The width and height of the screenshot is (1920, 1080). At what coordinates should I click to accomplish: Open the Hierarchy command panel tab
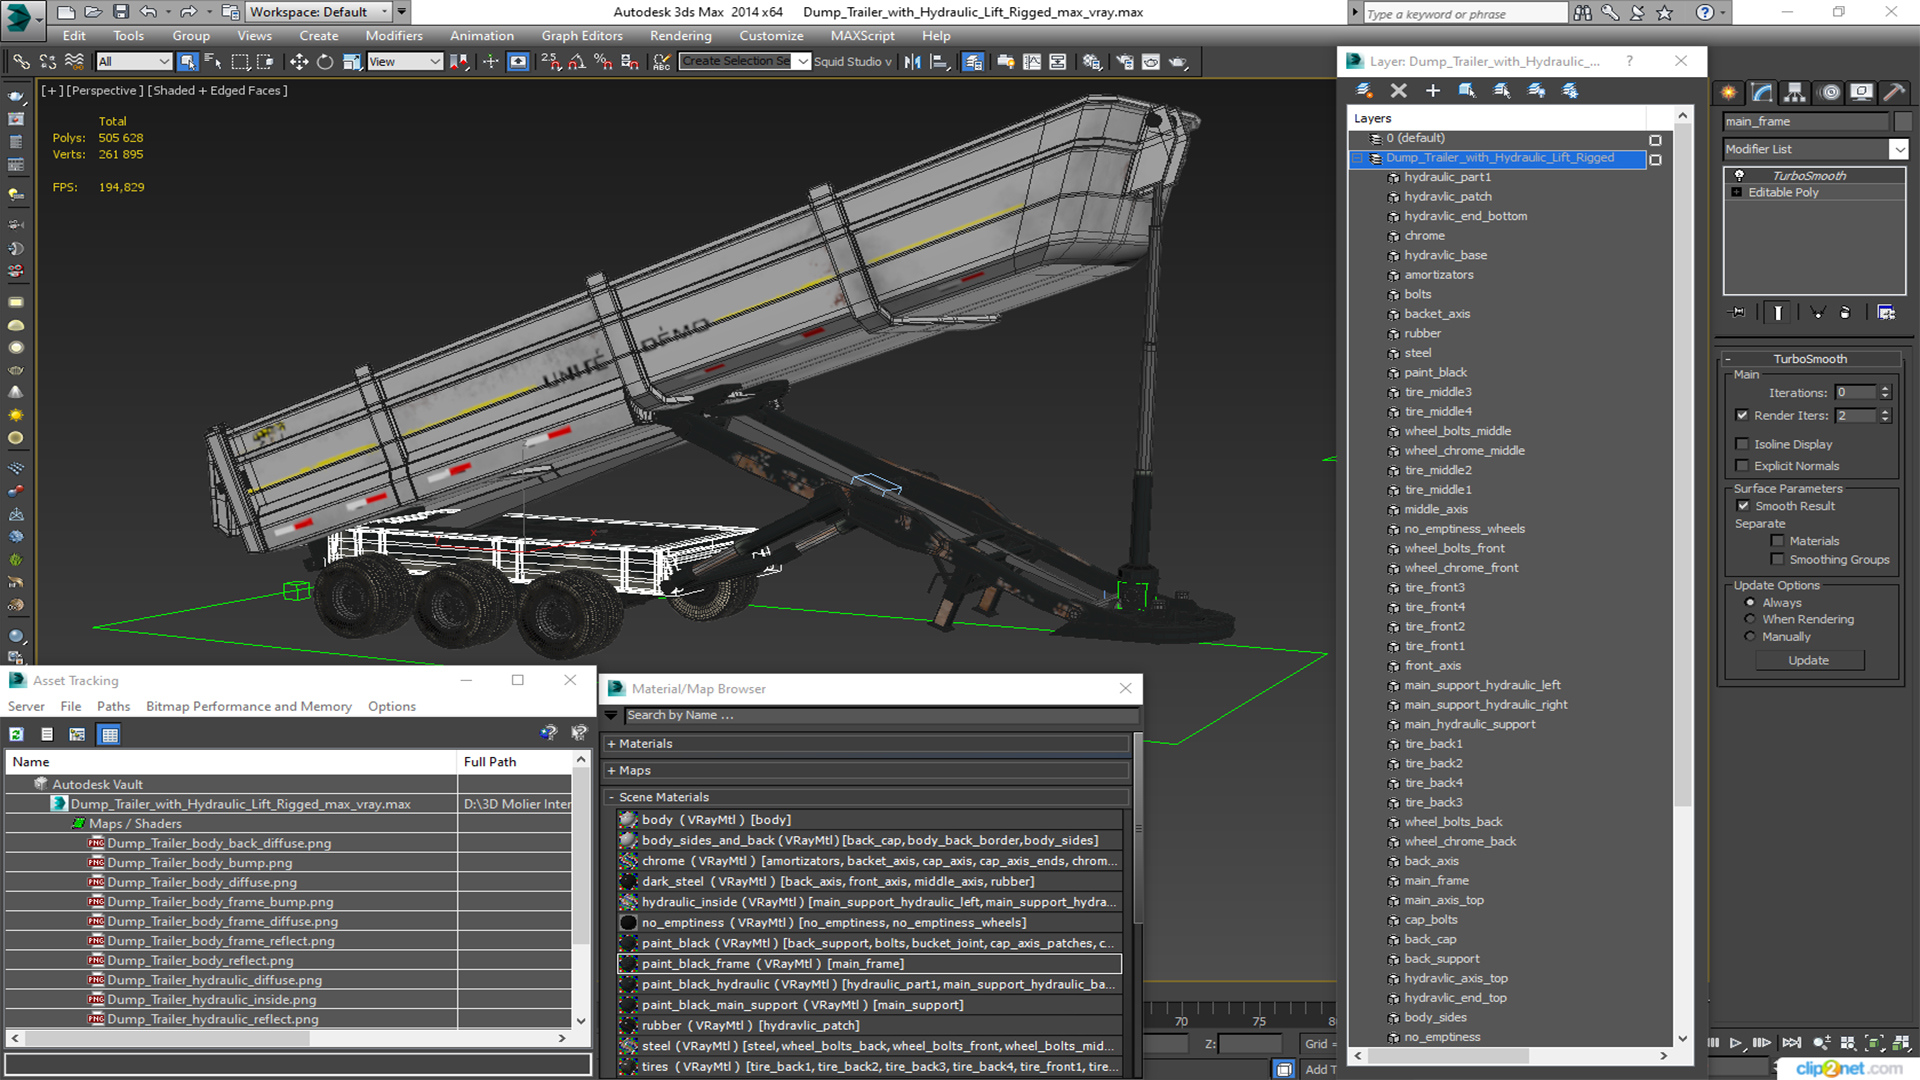1795,92
